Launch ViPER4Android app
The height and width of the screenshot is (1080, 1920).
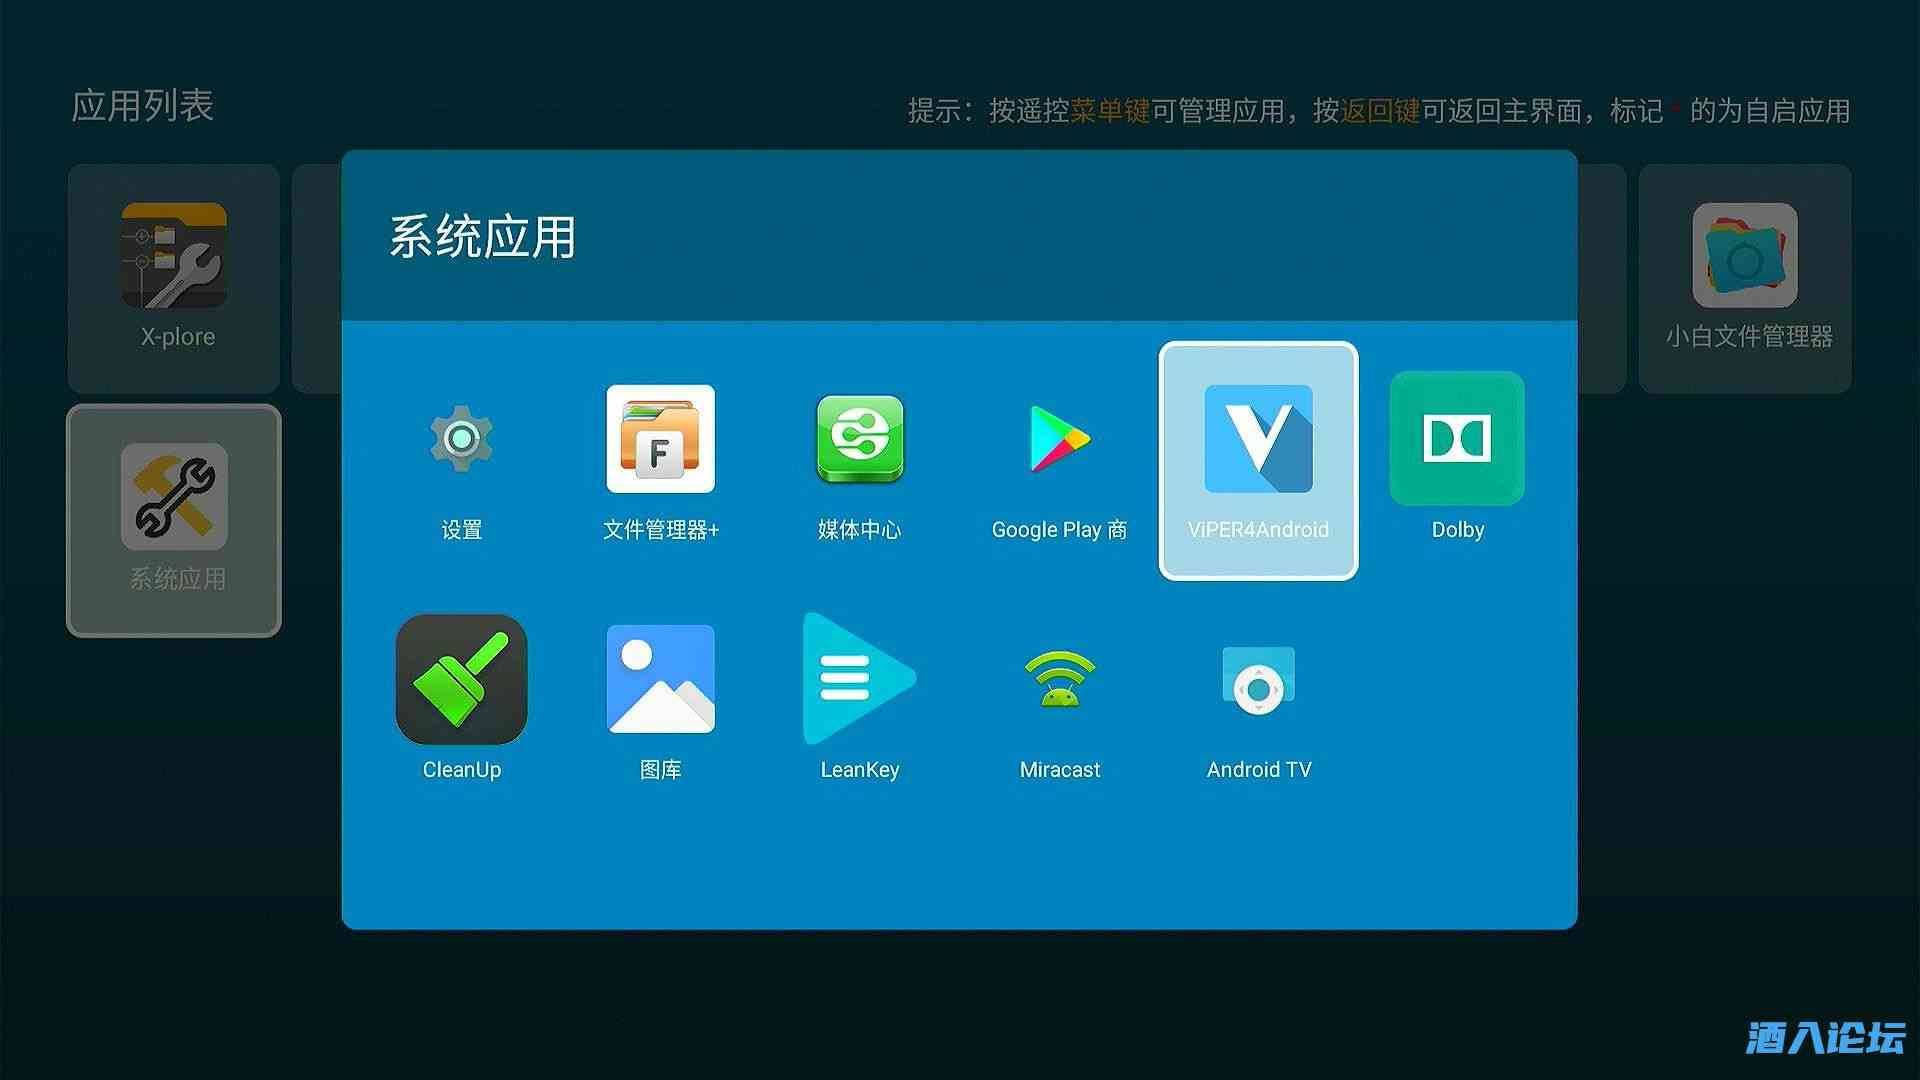click(x=1258, y=440)
